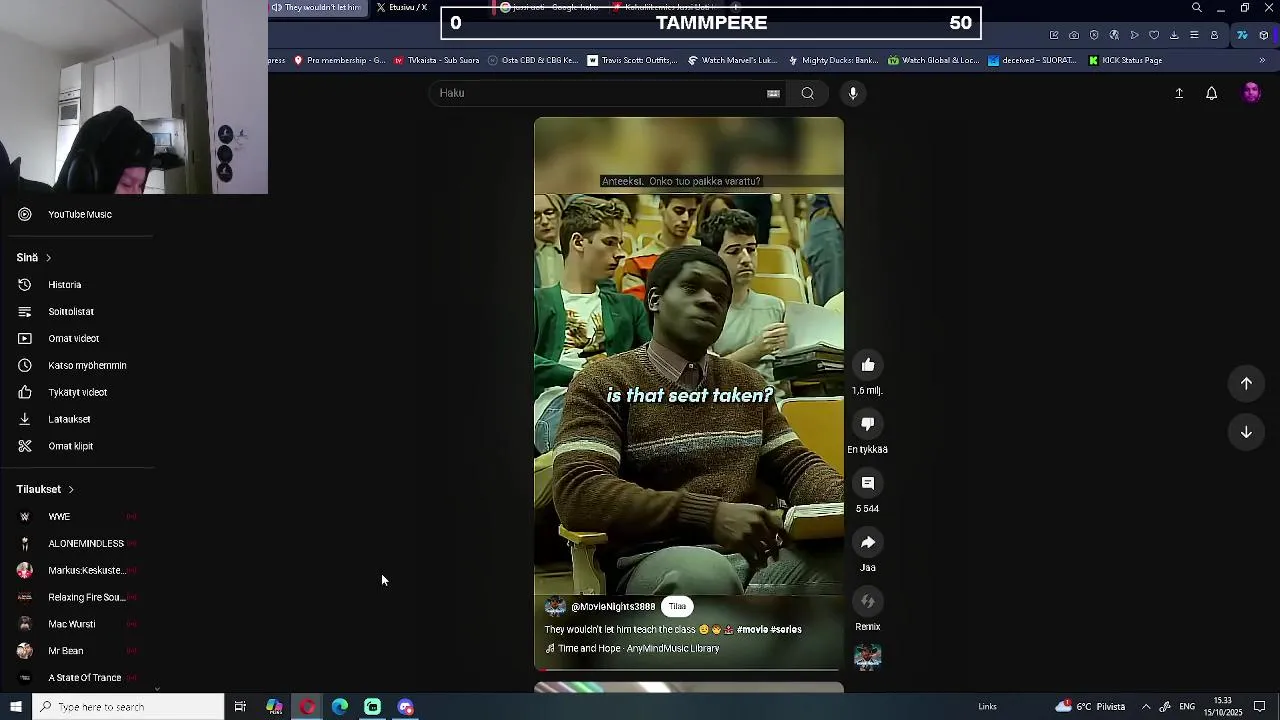Start voice search with microphone icon
Image resolution: width=1280 pixels, height=720 pixels.
pos(853,93)
